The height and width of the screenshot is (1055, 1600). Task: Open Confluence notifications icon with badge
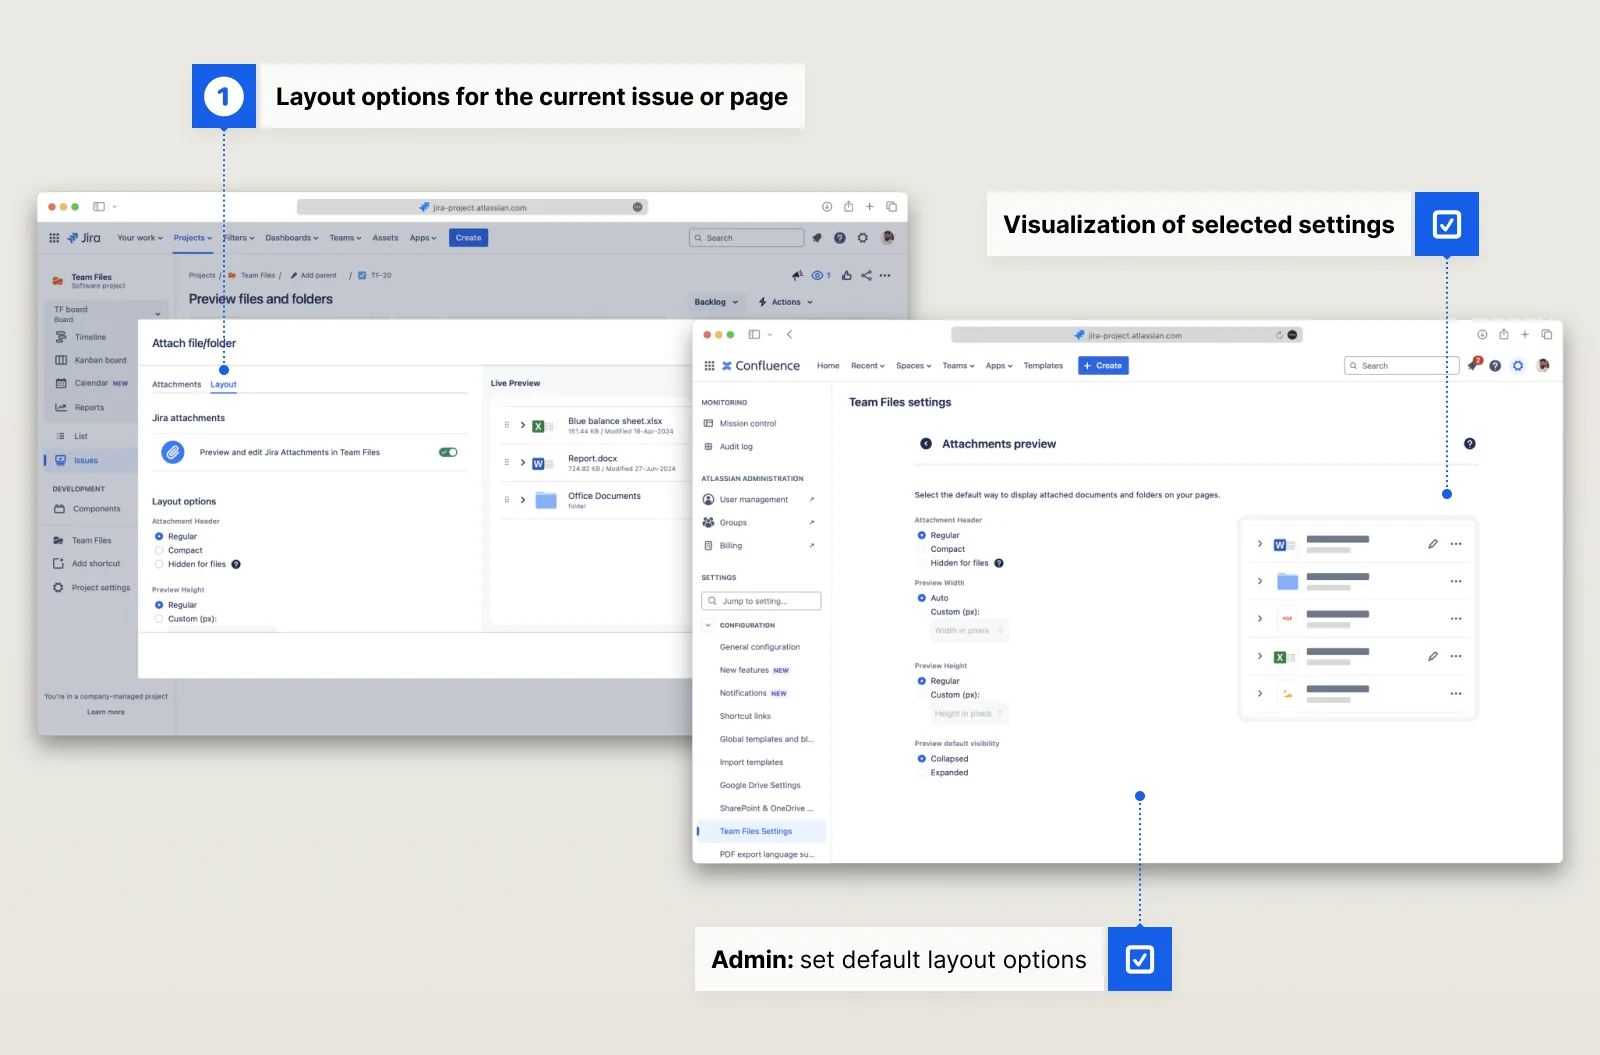tap(1474, 365)
